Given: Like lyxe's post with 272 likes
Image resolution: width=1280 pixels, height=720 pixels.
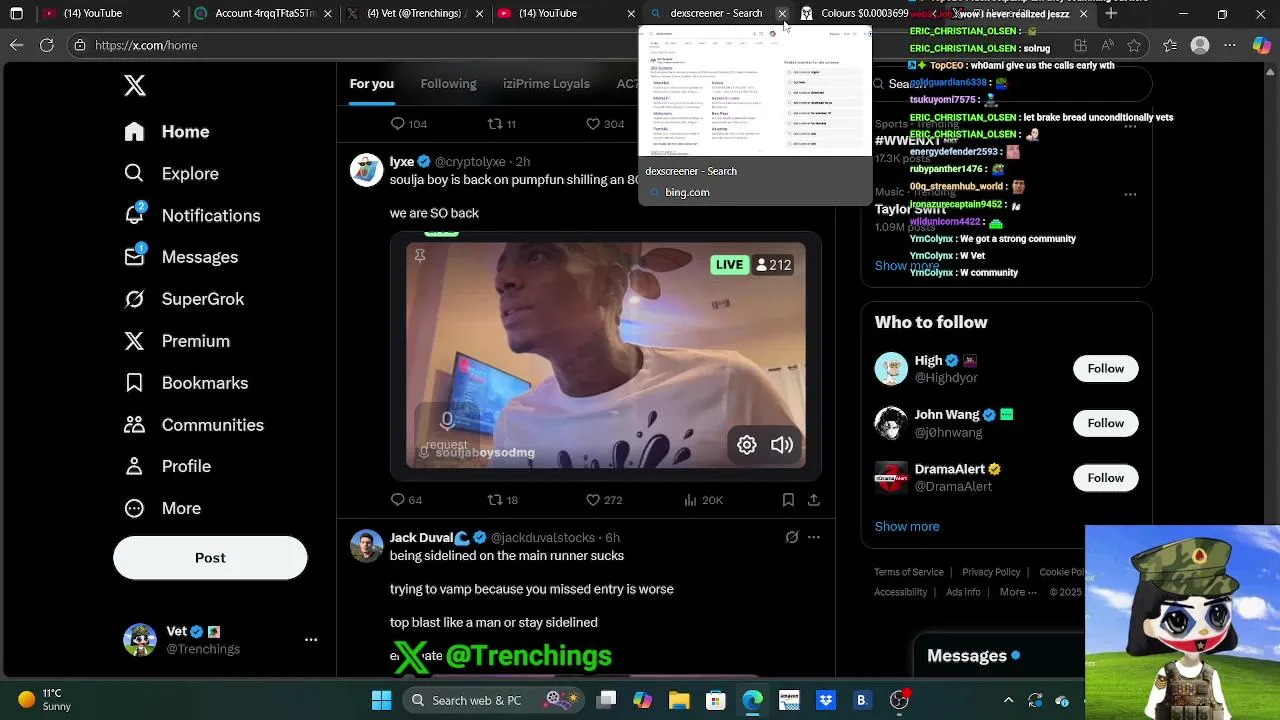Looking at the screenshot, I should 593,499.
